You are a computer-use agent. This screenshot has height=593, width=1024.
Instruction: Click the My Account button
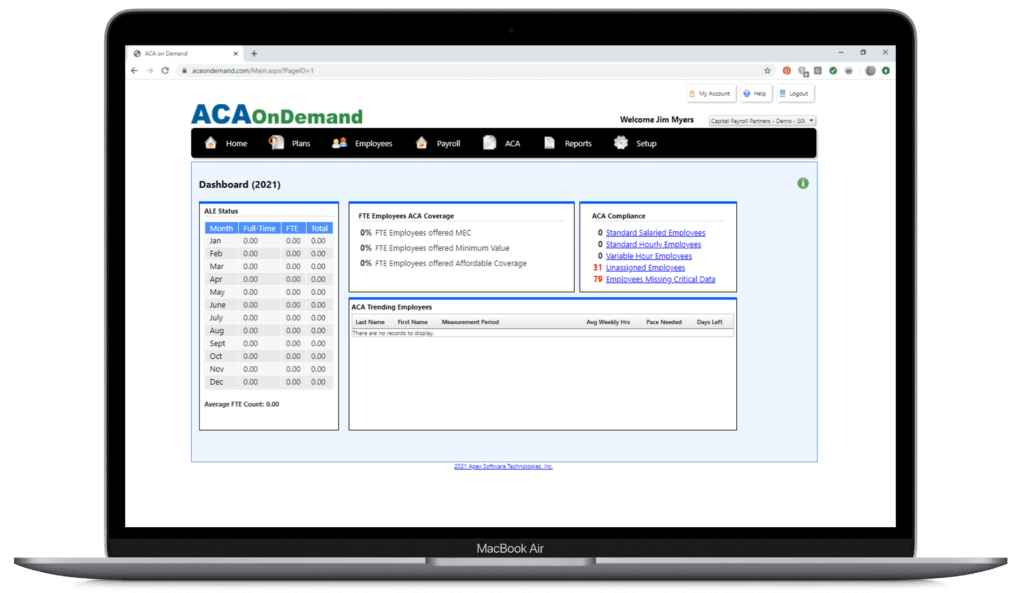coord(711,93)
